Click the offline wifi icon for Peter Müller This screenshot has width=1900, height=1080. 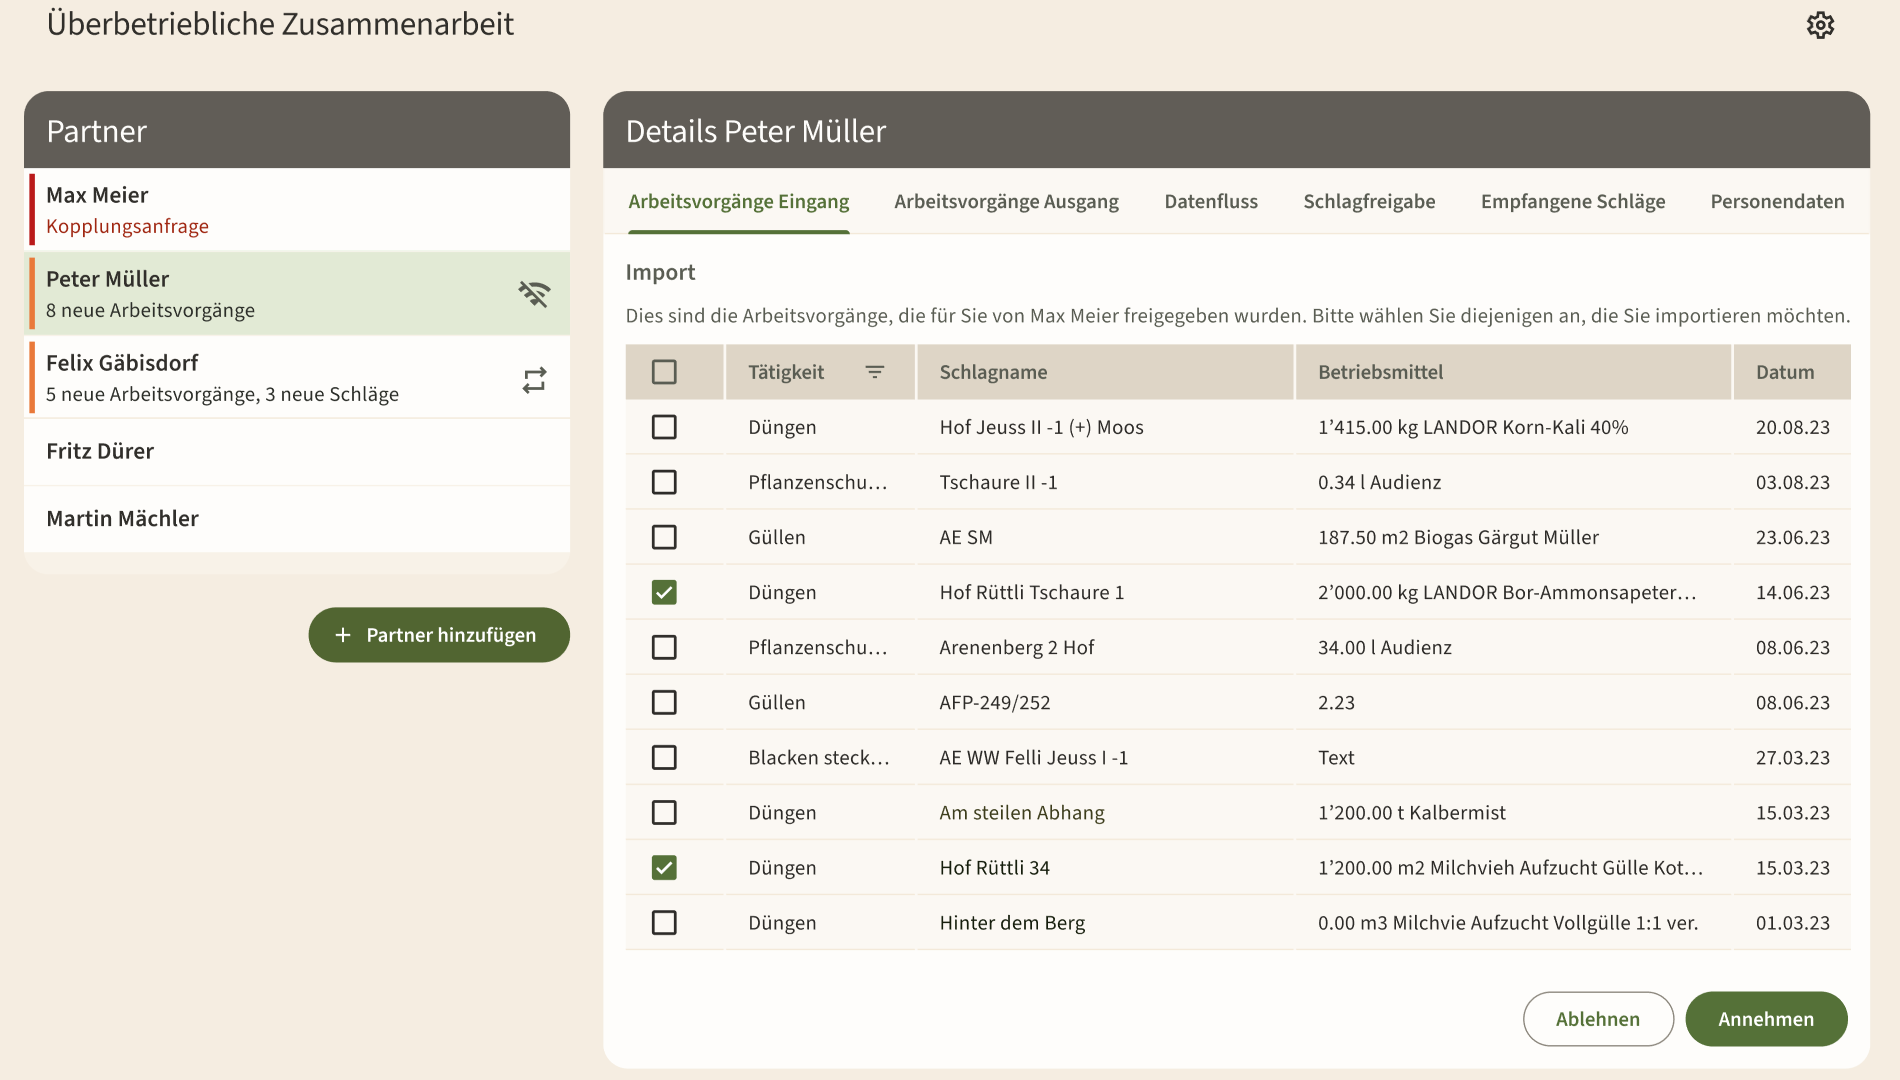534,294
